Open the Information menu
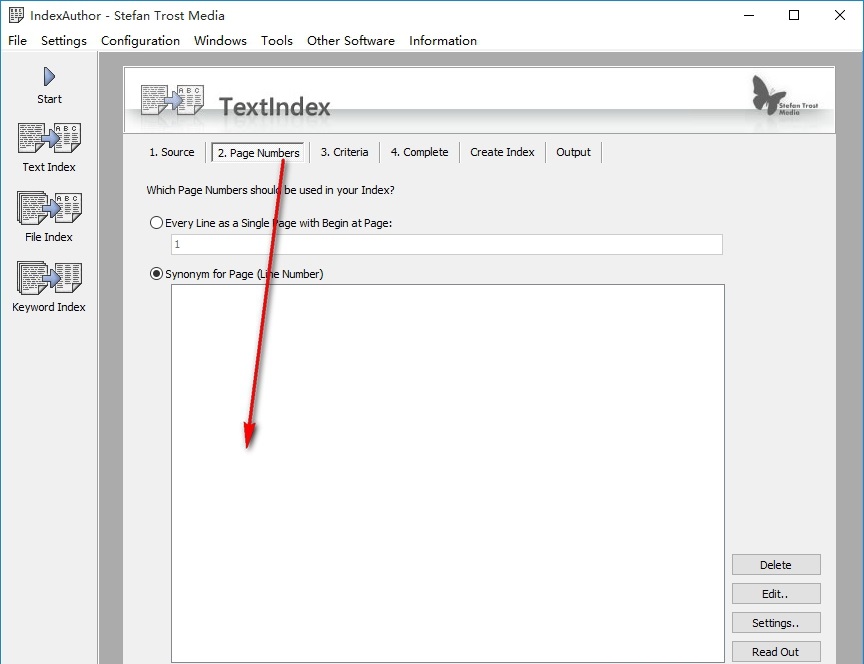Viewport: 864px width, 664px height. (x=443, y=41)
